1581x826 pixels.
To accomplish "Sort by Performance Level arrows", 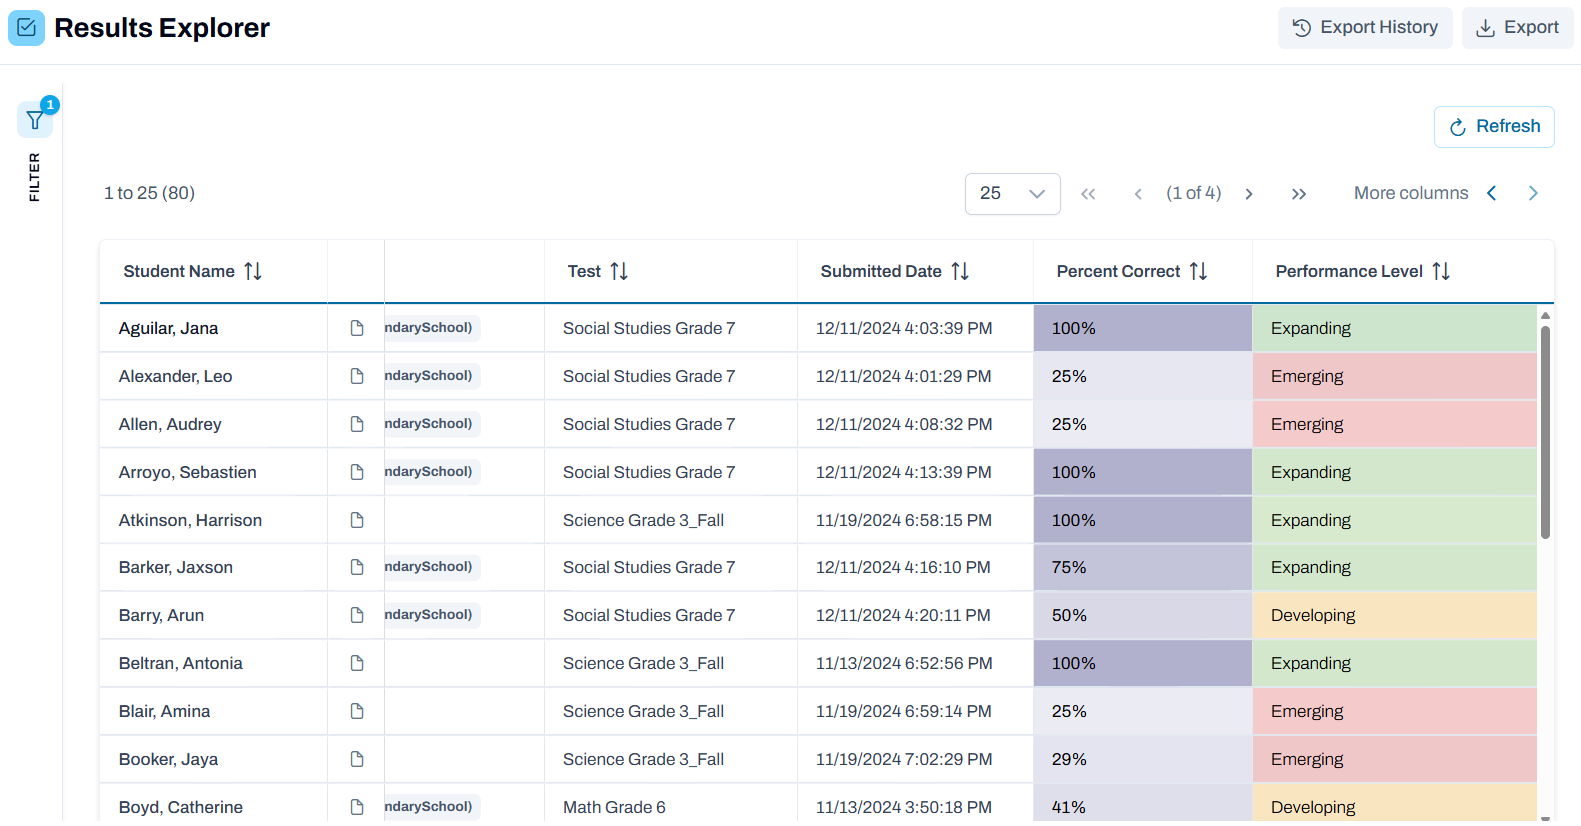I will (1441, 271).
